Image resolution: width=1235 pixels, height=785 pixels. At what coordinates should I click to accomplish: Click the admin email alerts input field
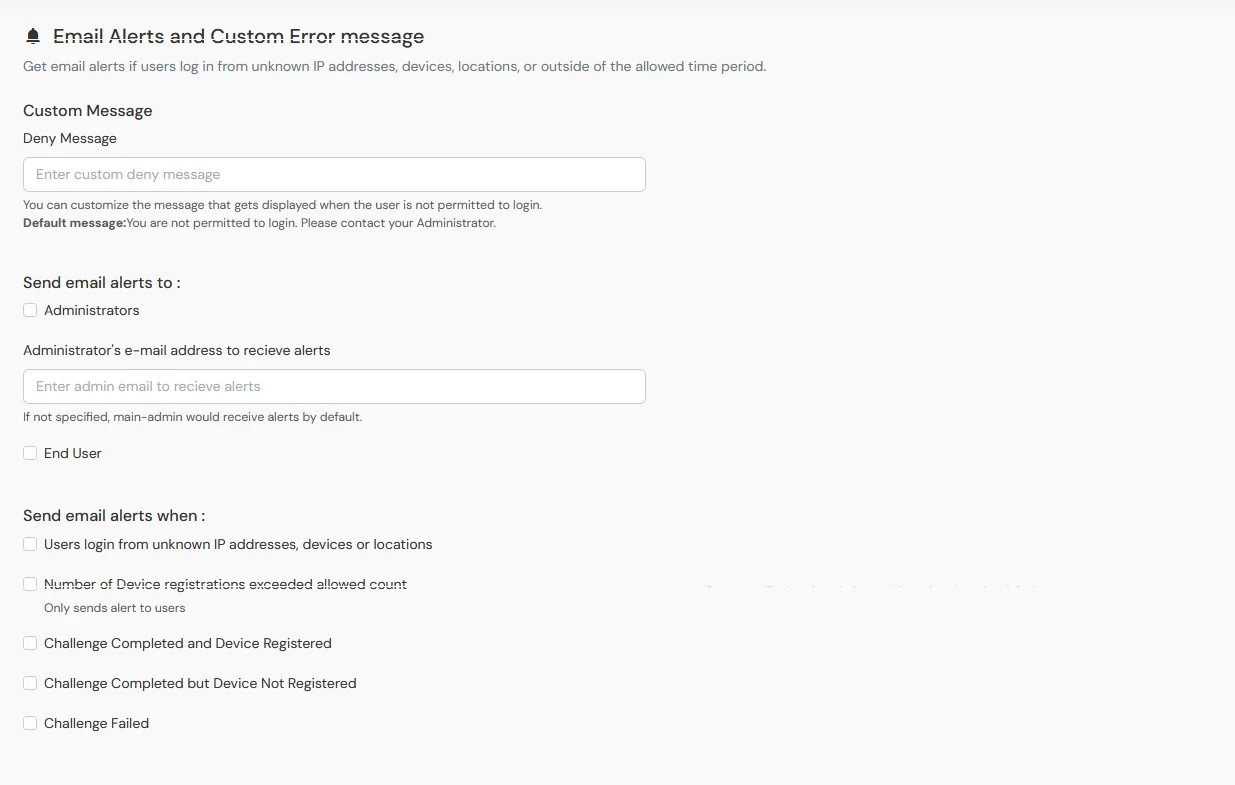(x=334, y=386)
